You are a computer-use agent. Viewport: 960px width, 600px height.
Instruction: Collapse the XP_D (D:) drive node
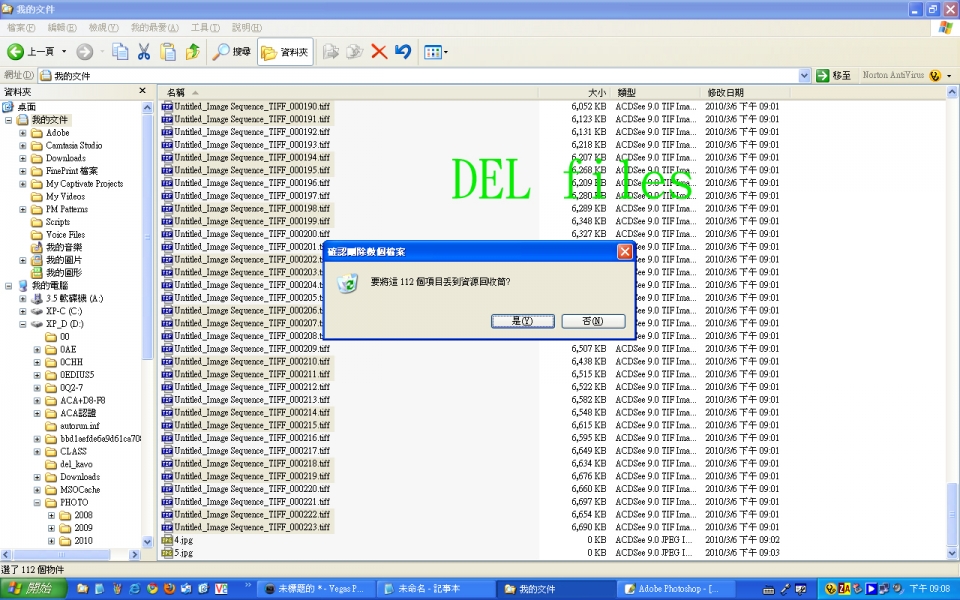(23, 324)
